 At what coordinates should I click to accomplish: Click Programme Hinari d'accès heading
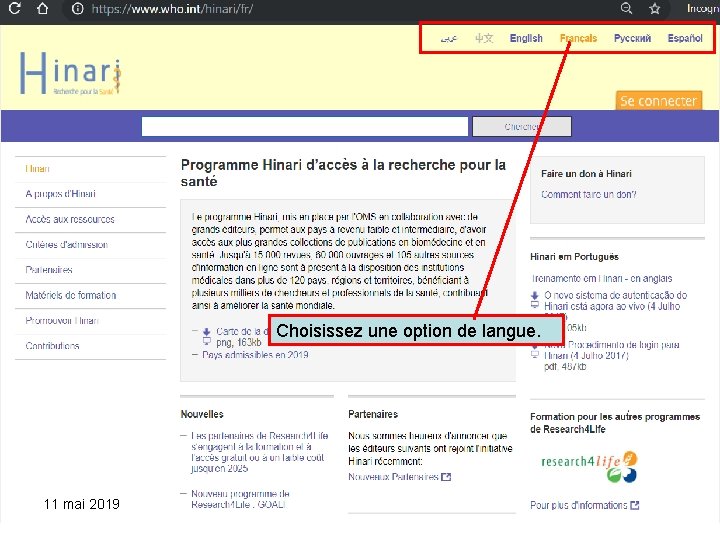(343, 173)
